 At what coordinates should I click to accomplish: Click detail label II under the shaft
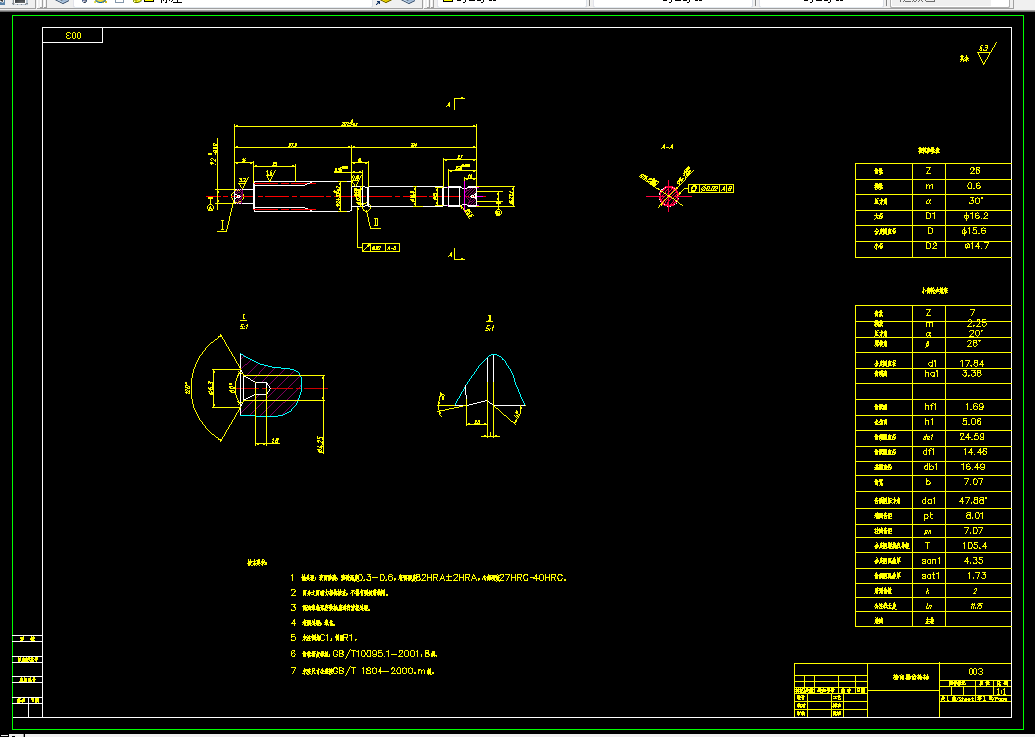click(376, 222)
